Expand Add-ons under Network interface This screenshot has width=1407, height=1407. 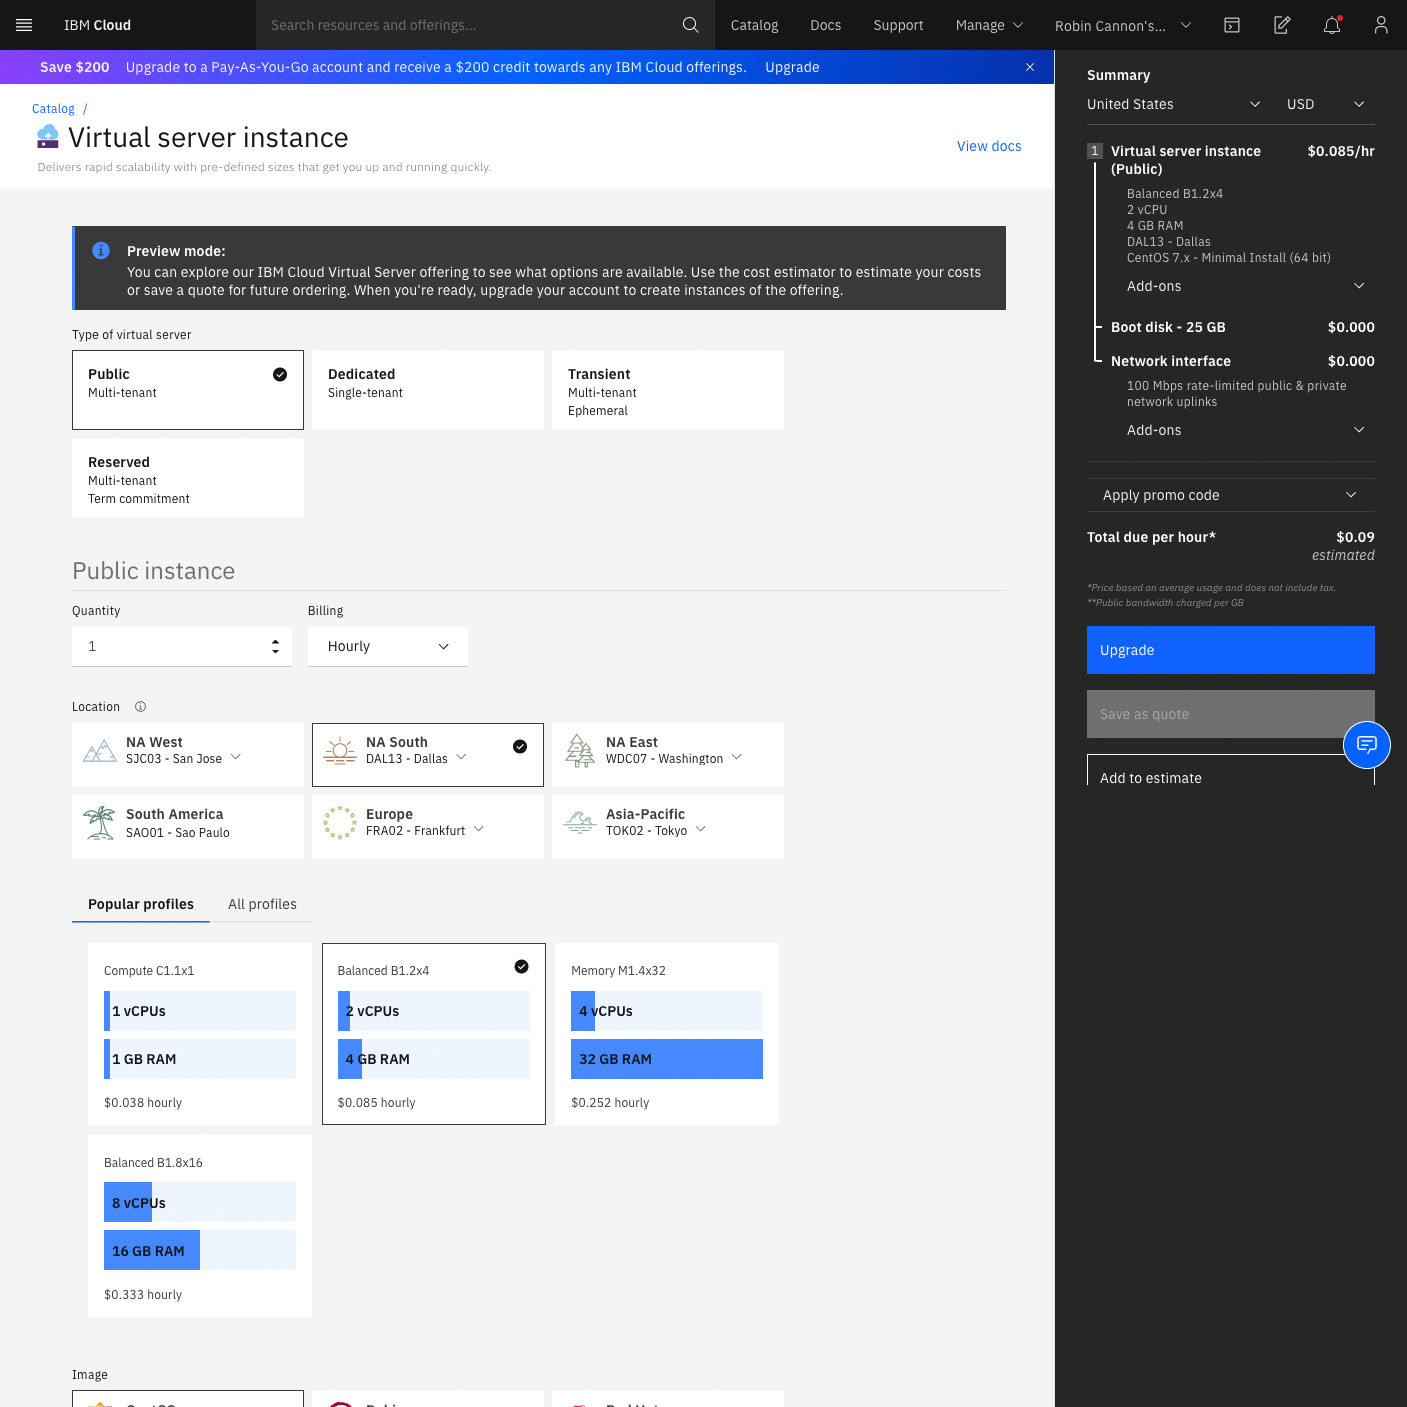pyautogui.click(x=1246, y=430)
